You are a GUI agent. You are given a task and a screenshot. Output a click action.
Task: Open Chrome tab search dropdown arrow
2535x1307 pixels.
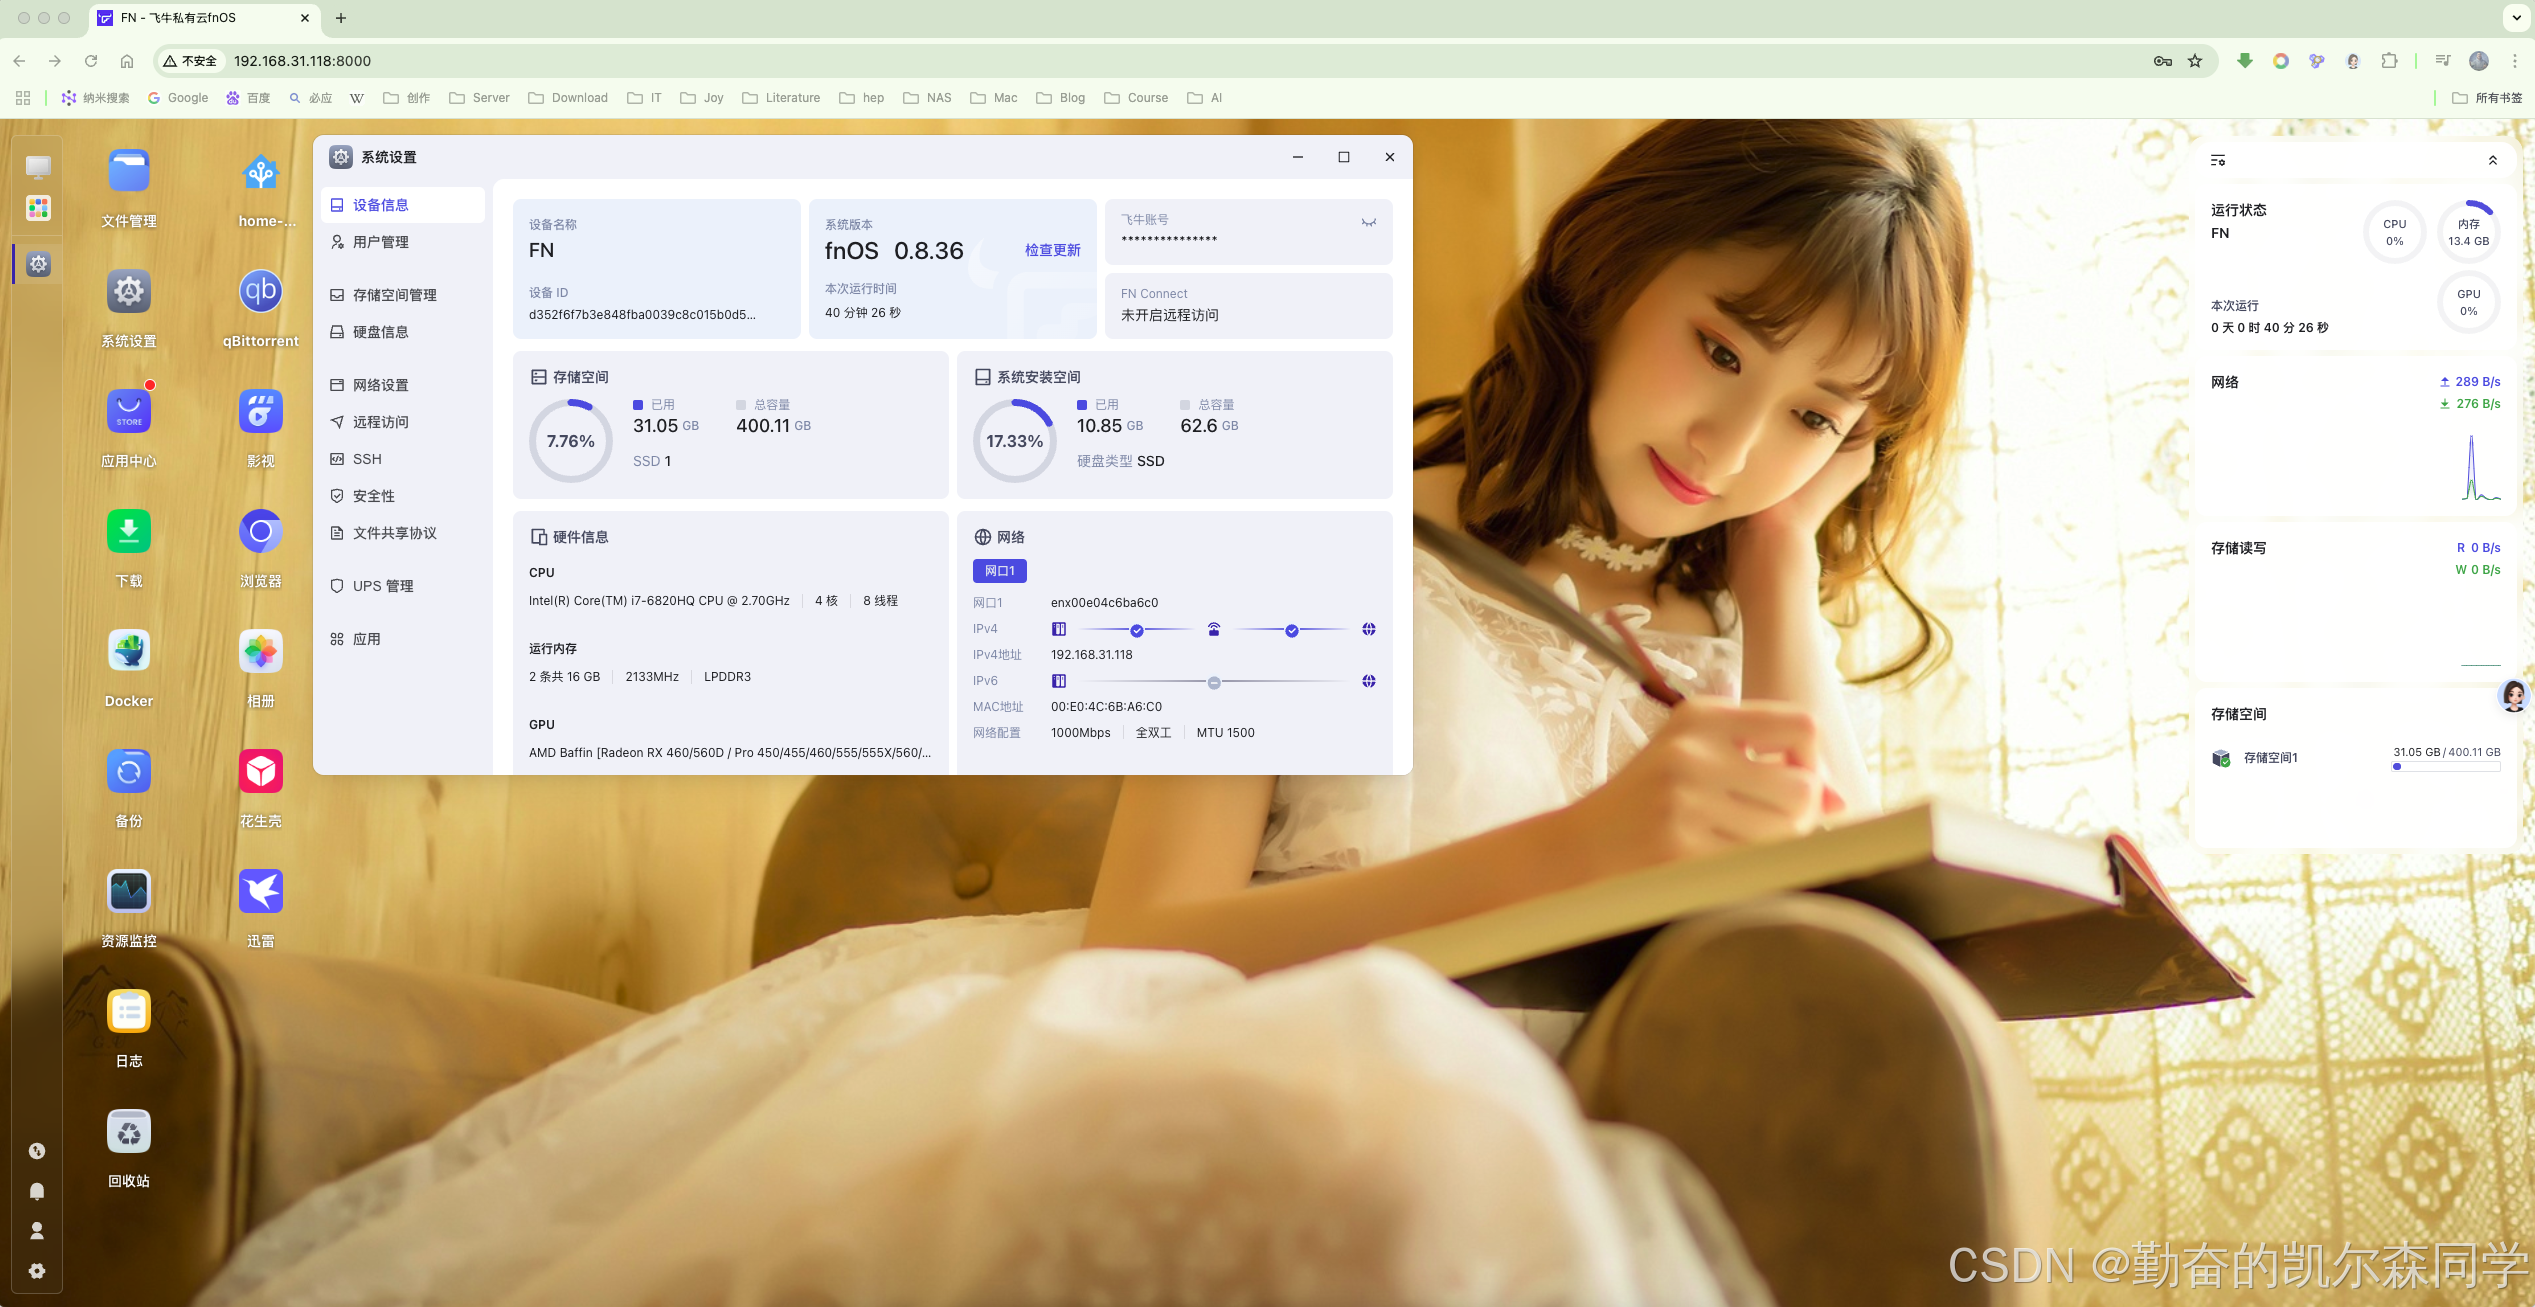pyautogui.click(x=2516, y=17)
